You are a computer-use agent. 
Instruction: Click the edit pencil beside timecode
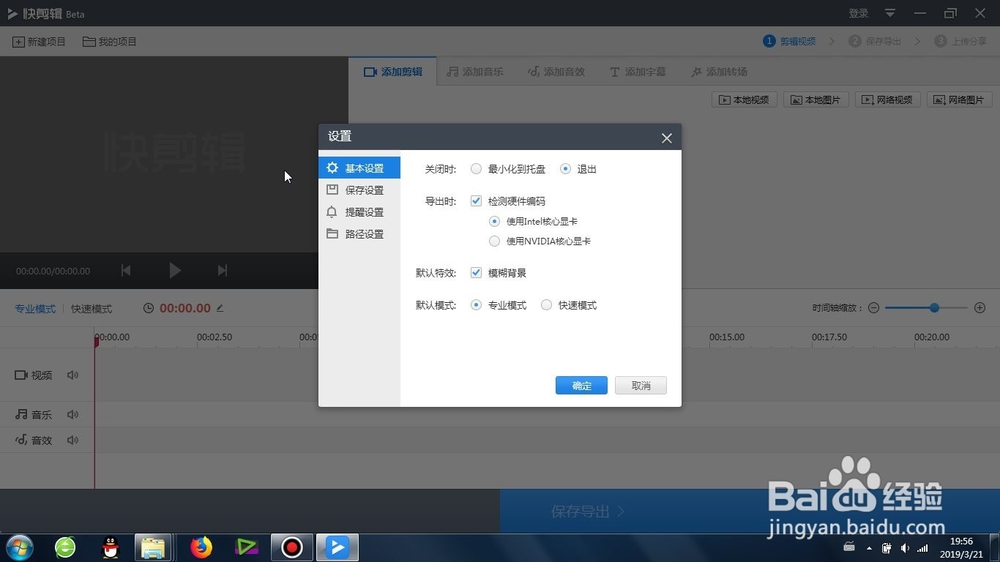(220, 308)
